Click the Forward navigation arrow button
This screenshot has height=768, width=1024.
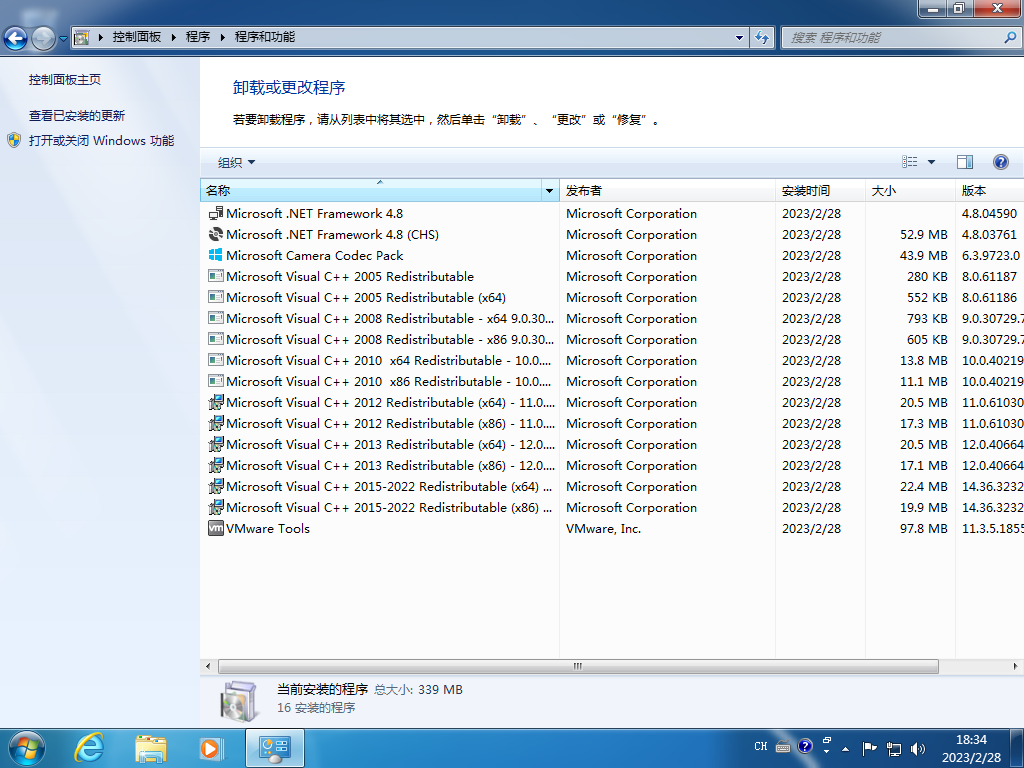(43, 38)
